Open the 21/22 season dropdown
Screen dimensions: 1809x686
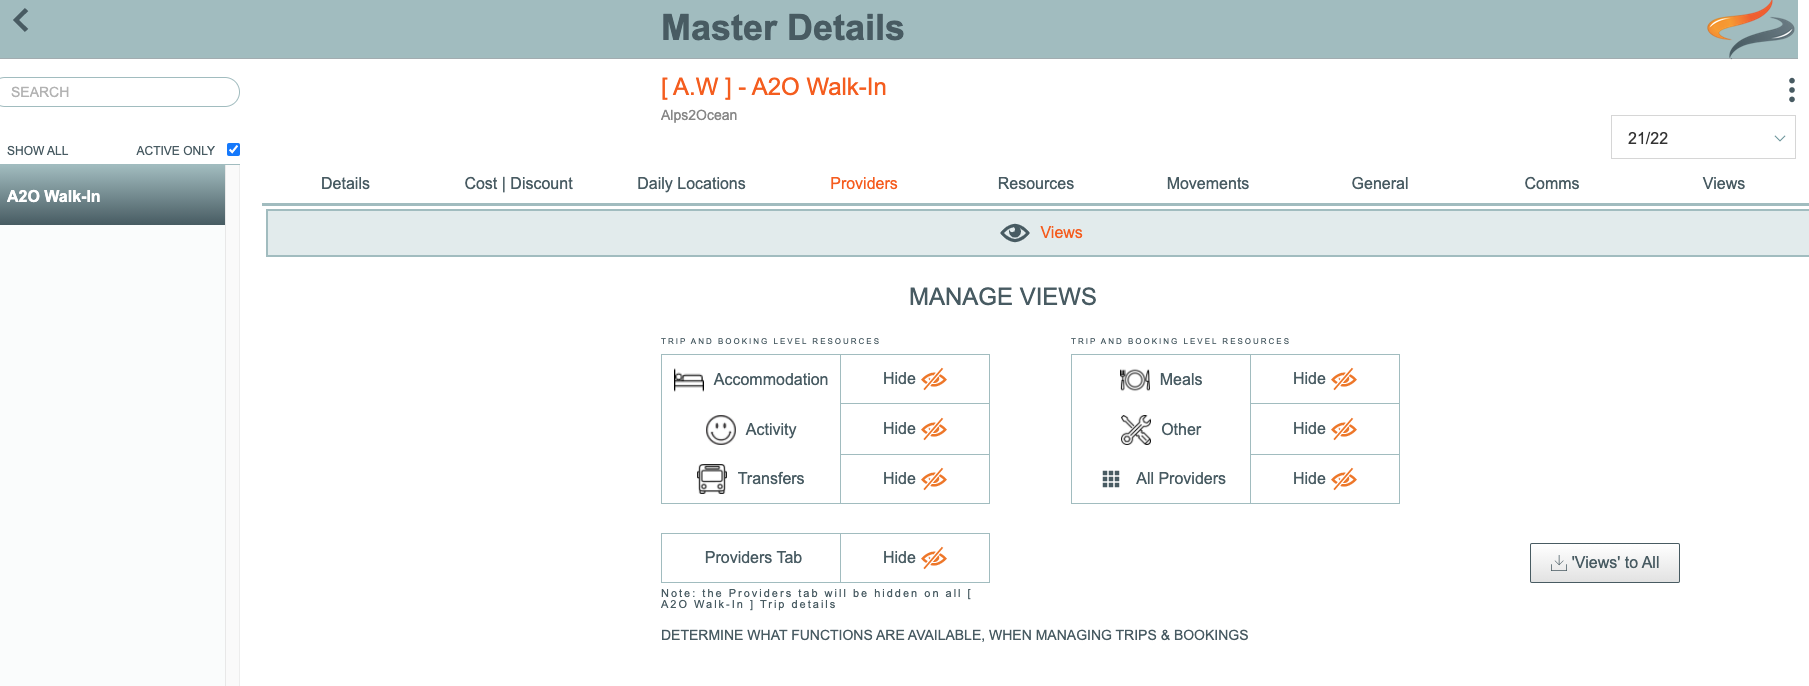pos(1703,138)
